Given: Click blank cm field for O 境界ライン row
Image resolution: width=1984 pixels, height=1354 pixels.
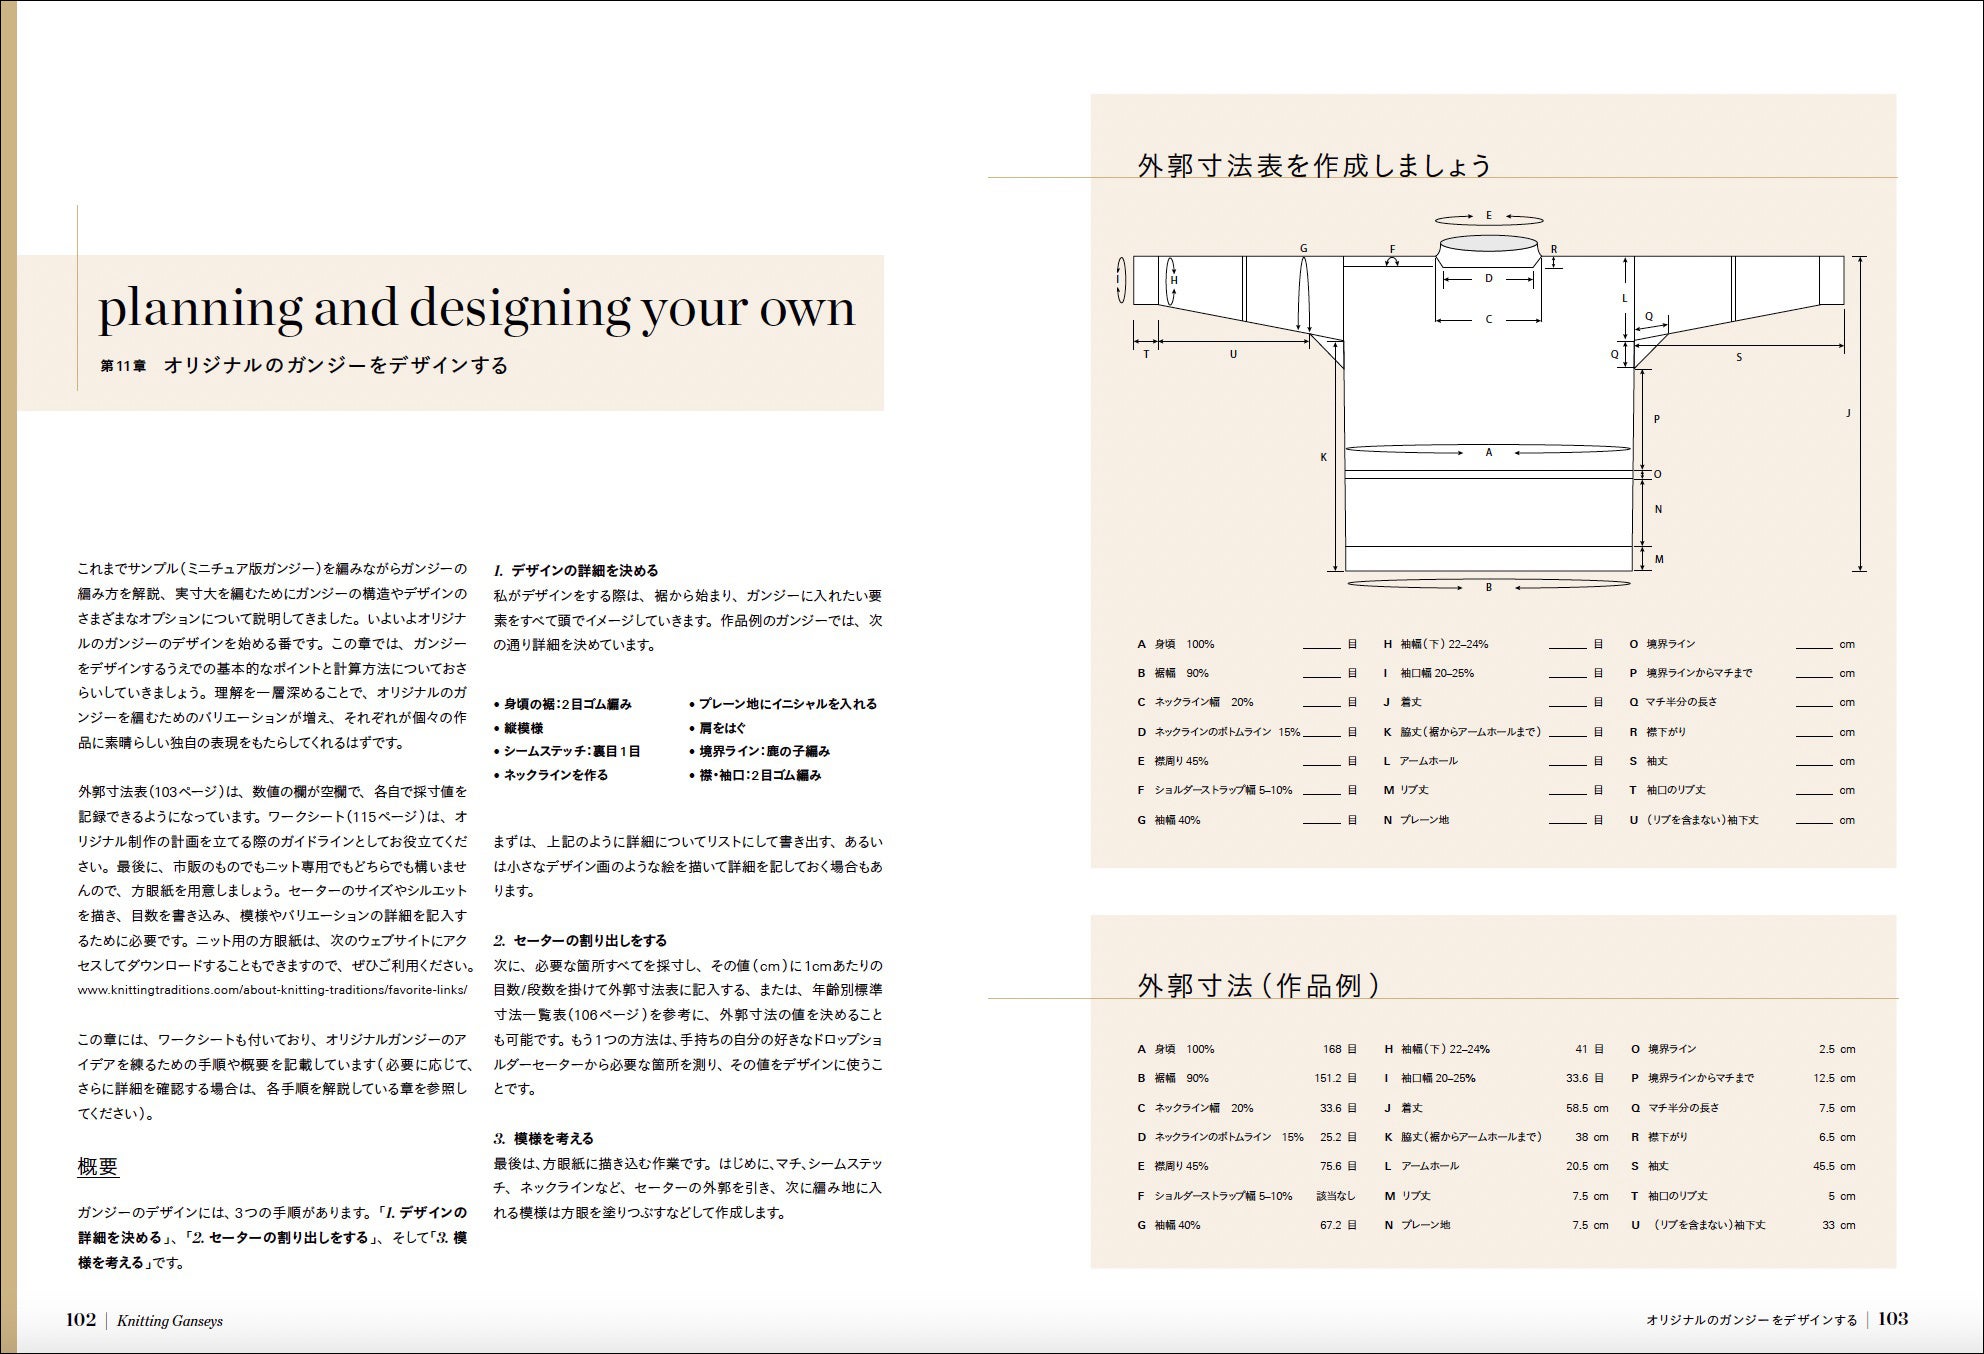Looking at the screenshot, I should pos(1813,645).
